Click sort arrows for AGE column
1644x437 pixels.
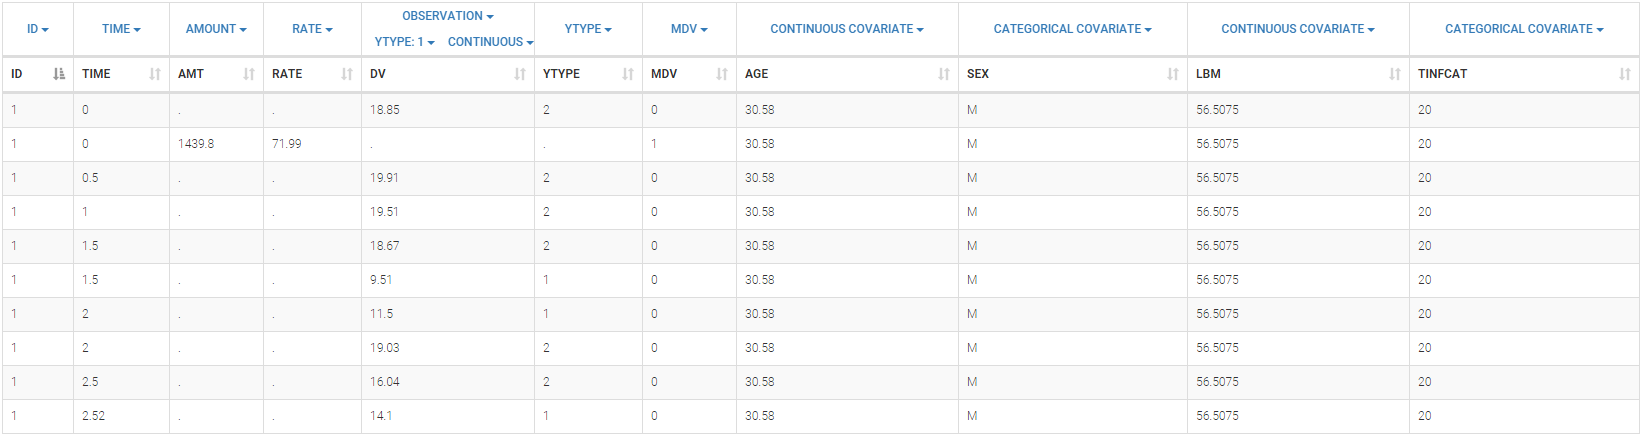tap(944, 74)
